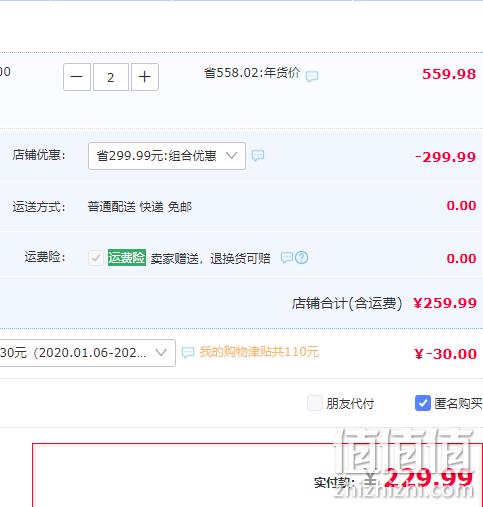This screenshot has height=507, width=483.
Task: Click the 省558.02:年货价 promotion text
Action: 252,73
